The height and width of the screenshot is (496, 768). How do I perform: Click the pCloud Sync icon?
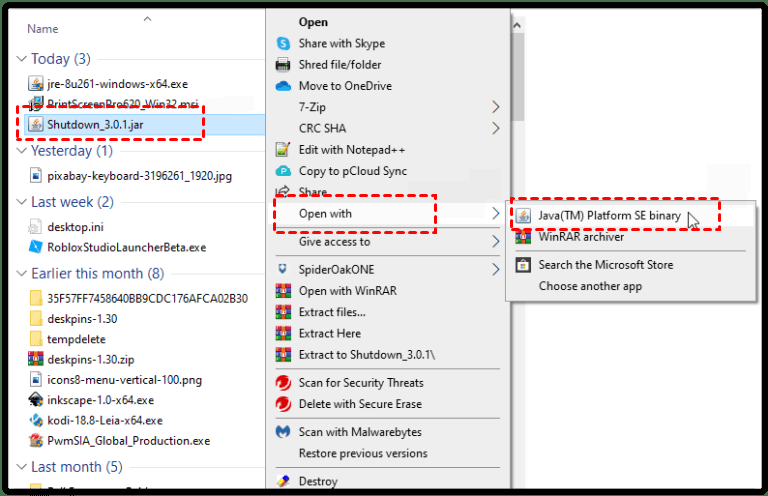[283, 171]
